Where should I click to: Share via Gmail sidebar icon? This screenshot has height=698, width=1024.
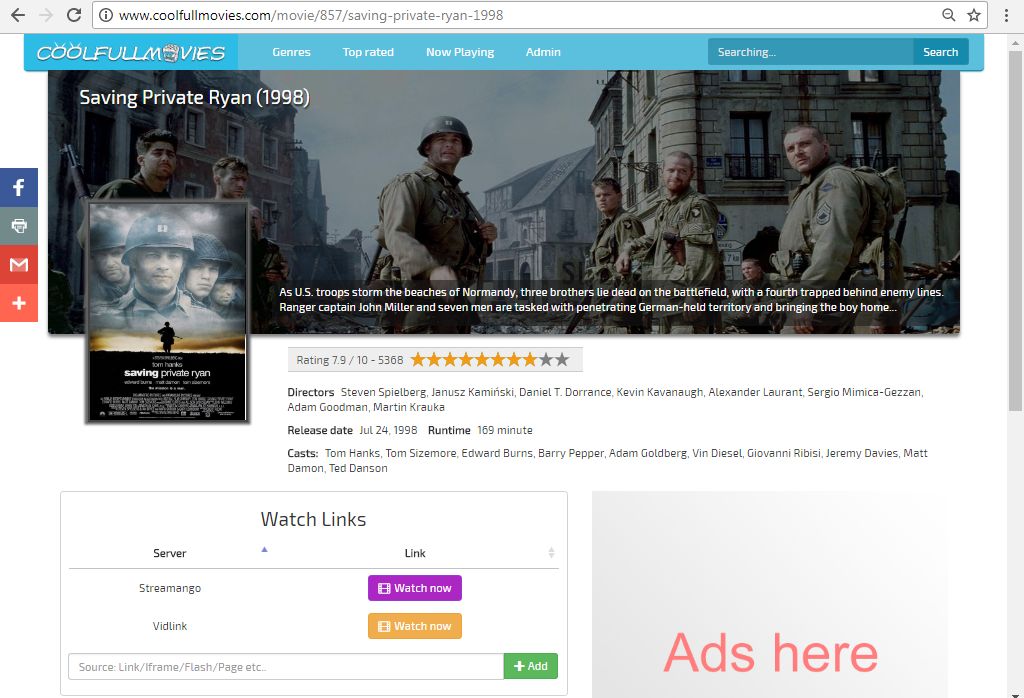(x=19, y=264)
